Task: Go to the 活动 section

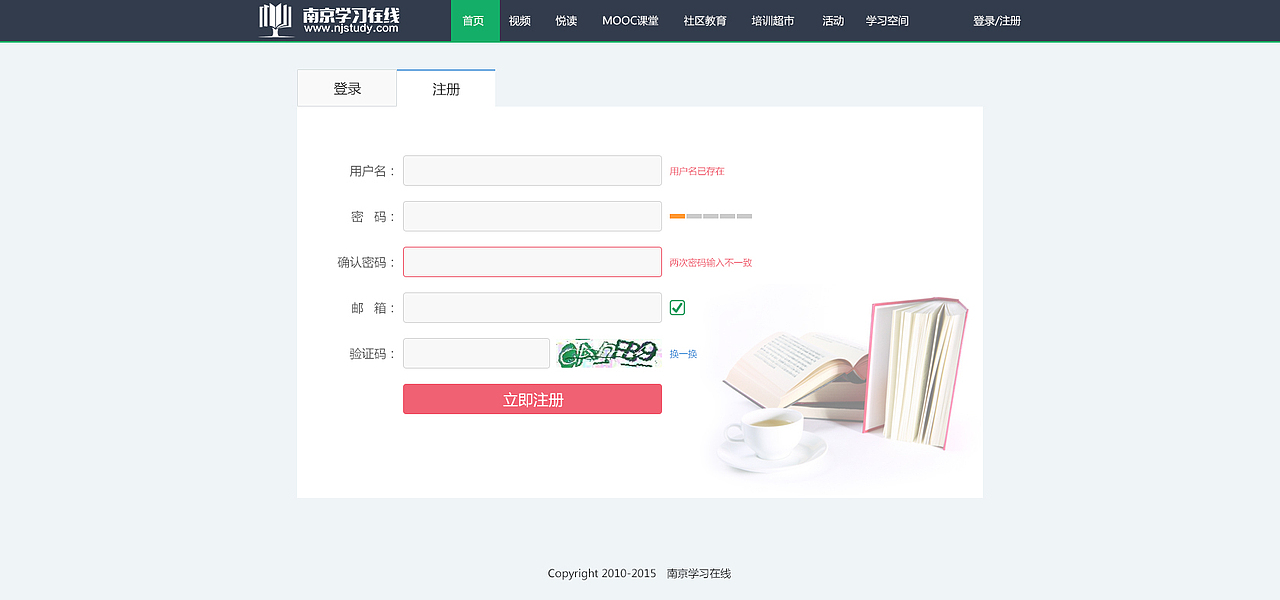Action: pos(833,20)
